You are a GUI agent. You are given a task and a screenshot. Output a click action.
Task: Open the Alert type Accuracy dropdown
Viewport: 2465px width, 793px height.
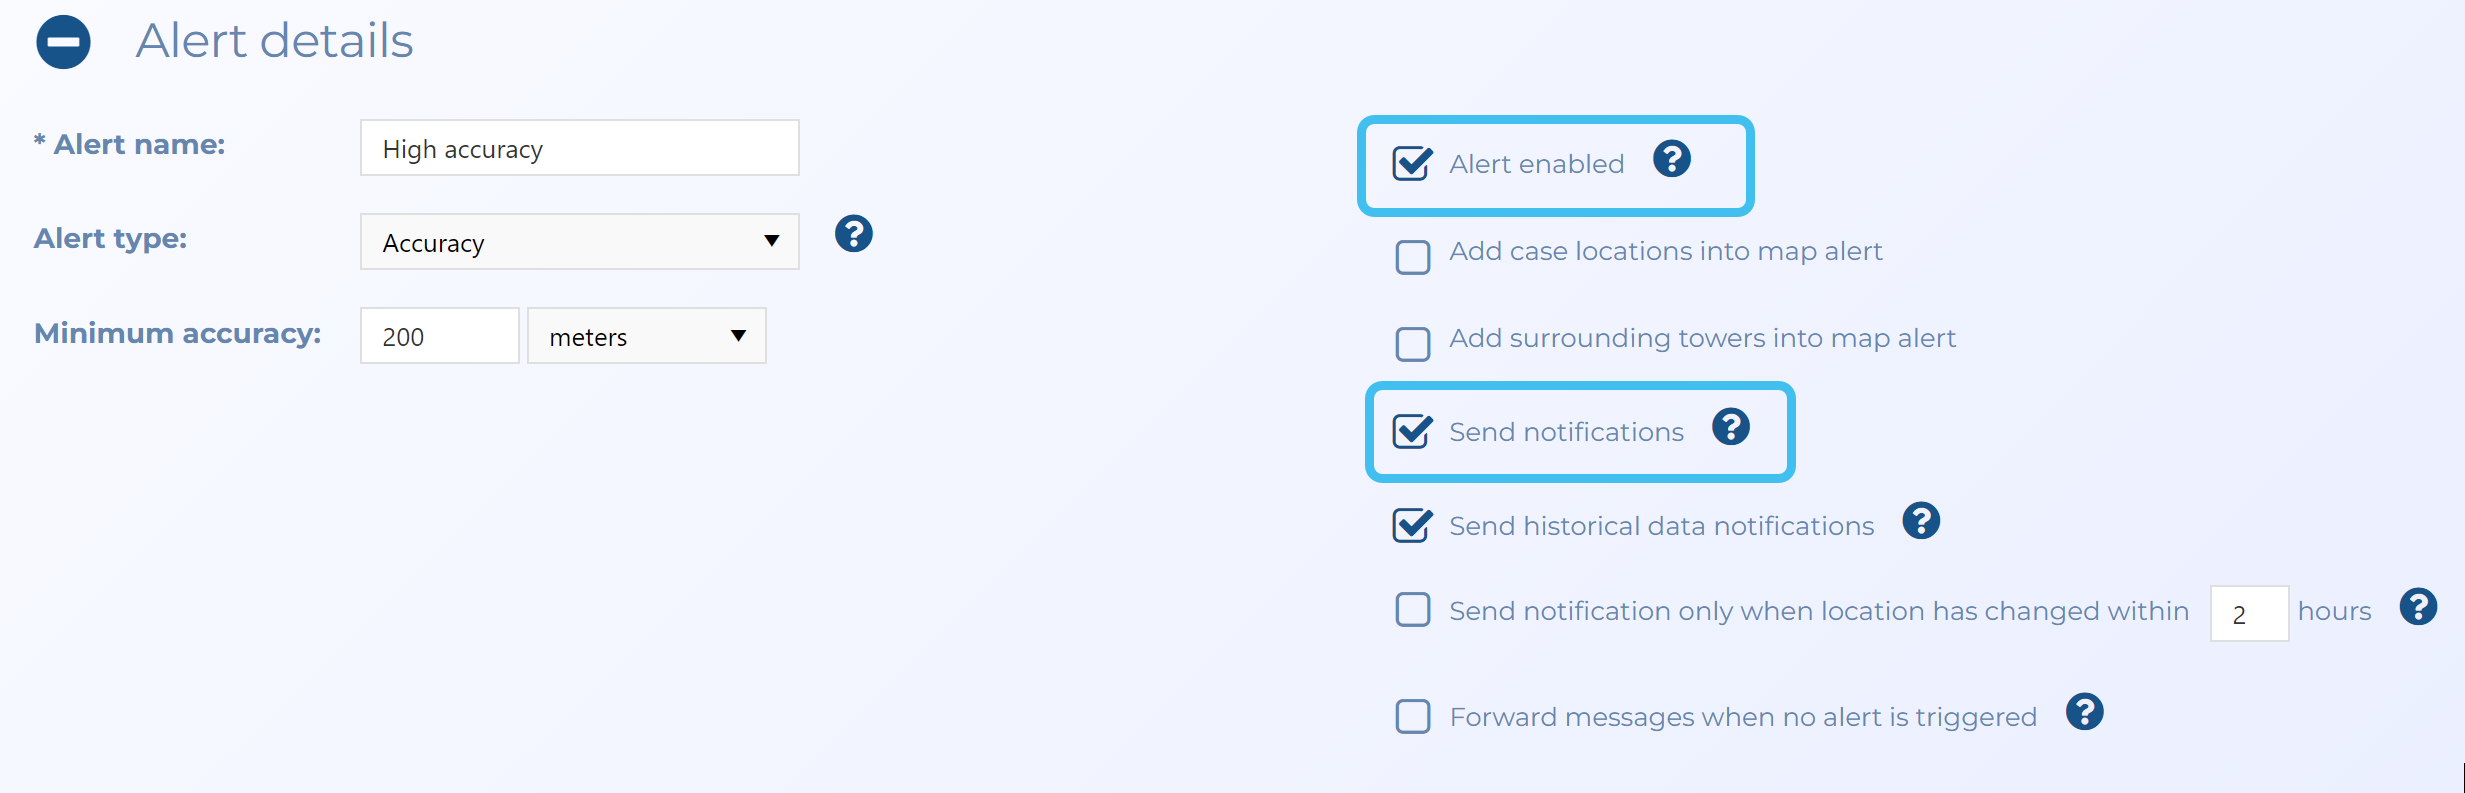[x=579, y=241]
